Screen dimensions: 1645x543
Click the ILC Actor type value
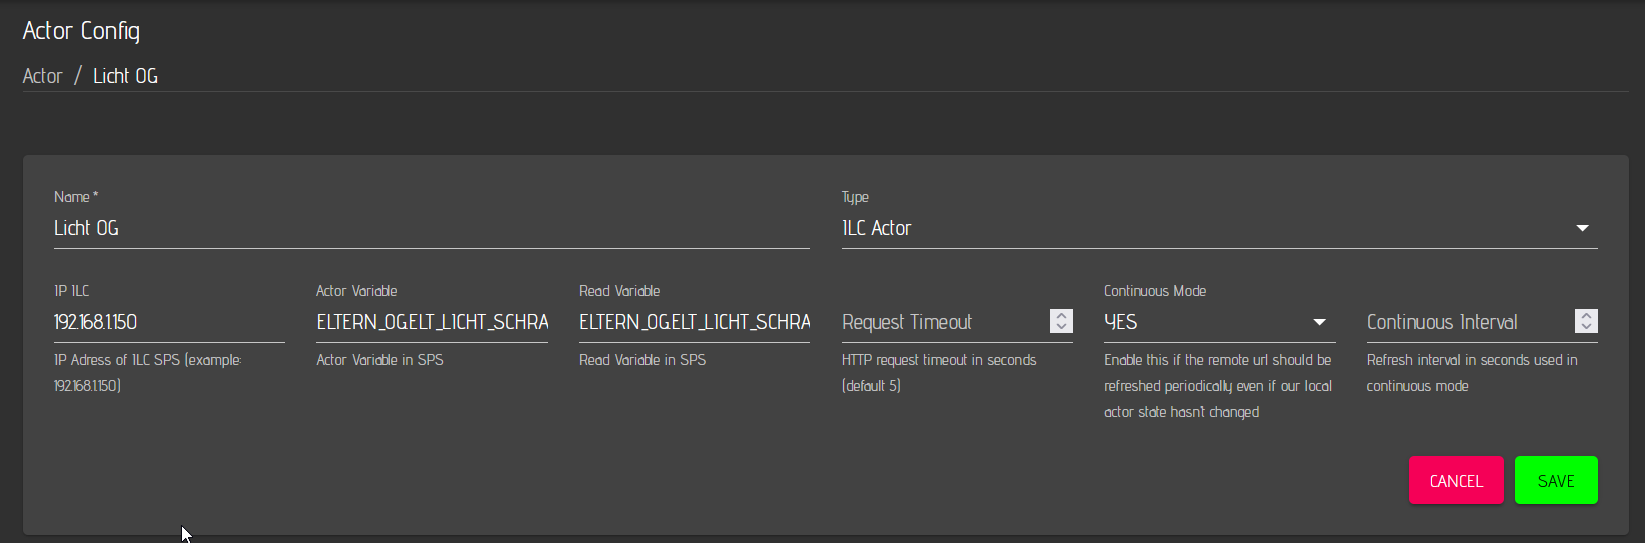(877, 228)
